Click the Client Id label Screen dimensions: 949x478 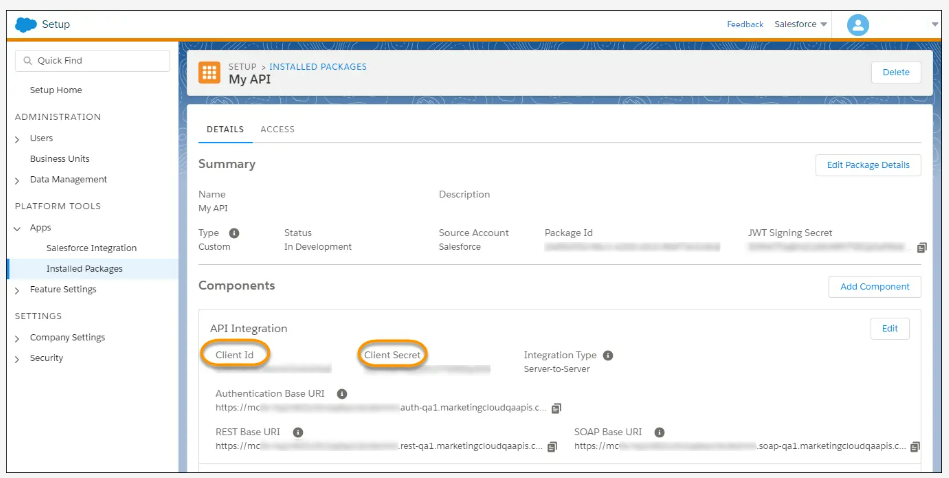(234, 355)
